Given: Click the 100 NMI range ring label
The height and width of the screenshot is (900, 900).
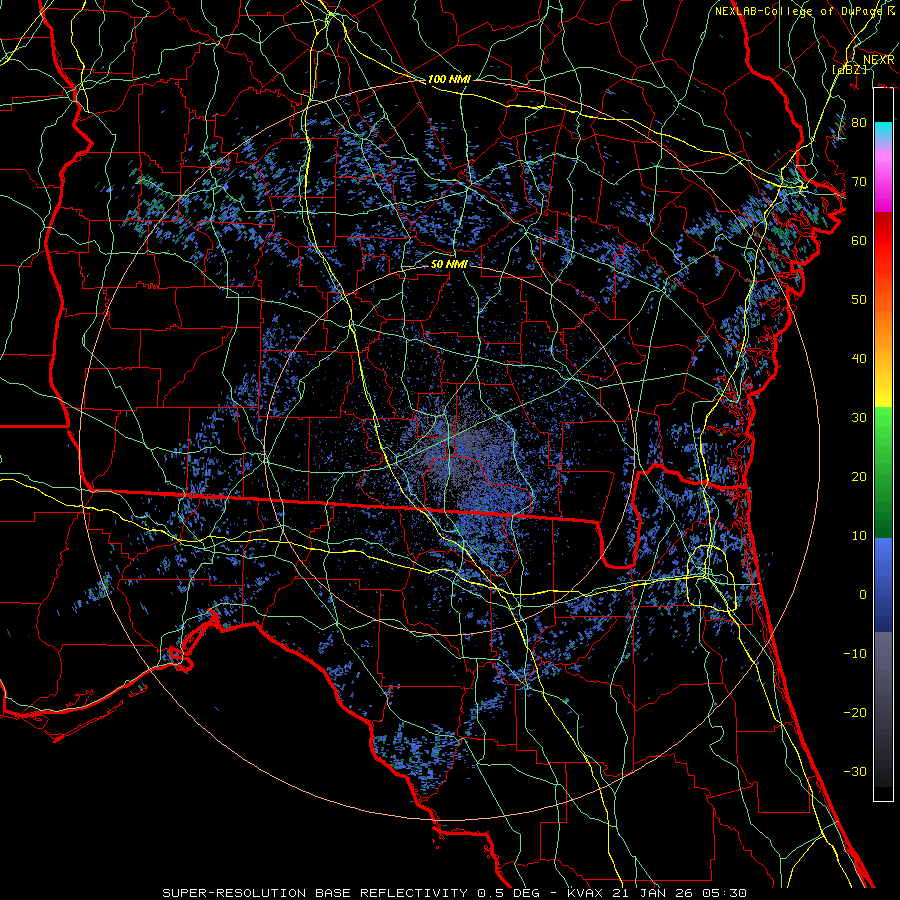Looking at the screenshot, I should click(x=449, y=79).
